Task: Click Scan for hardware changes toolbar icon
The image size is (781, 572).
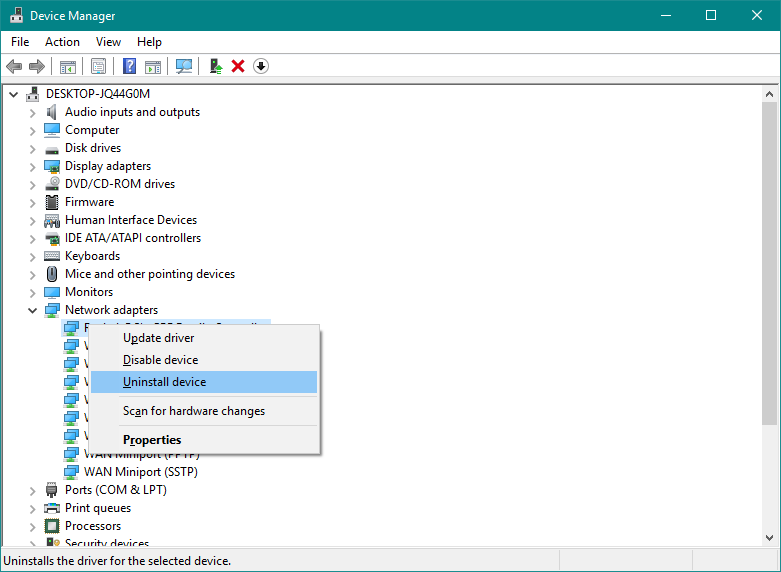Action: (184, 66)
